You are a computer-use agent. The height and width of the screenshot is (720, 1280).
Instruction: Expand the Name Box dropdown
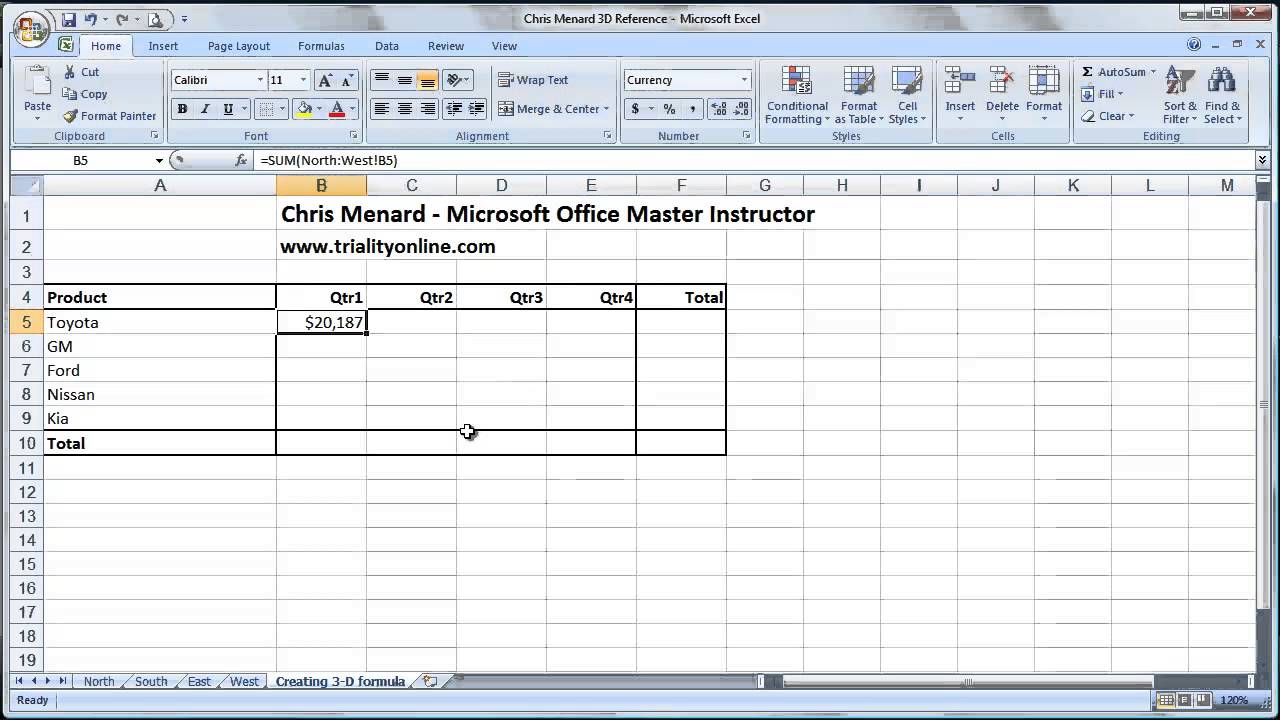click(x=159, y=160)
